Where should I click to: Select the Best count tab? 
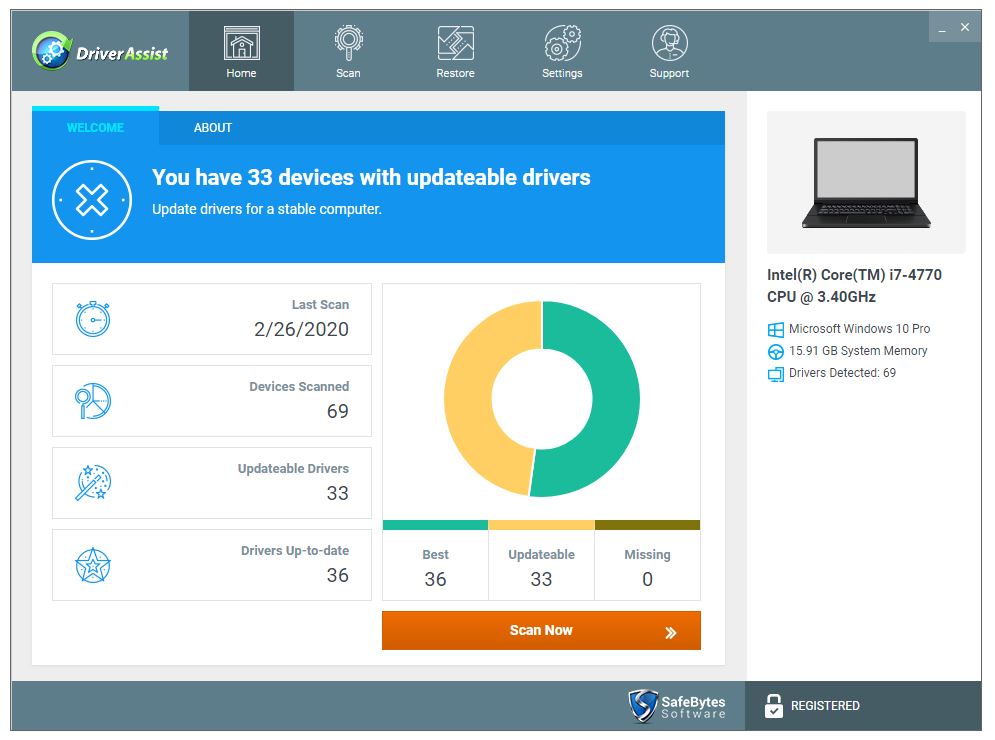point(435,566)
